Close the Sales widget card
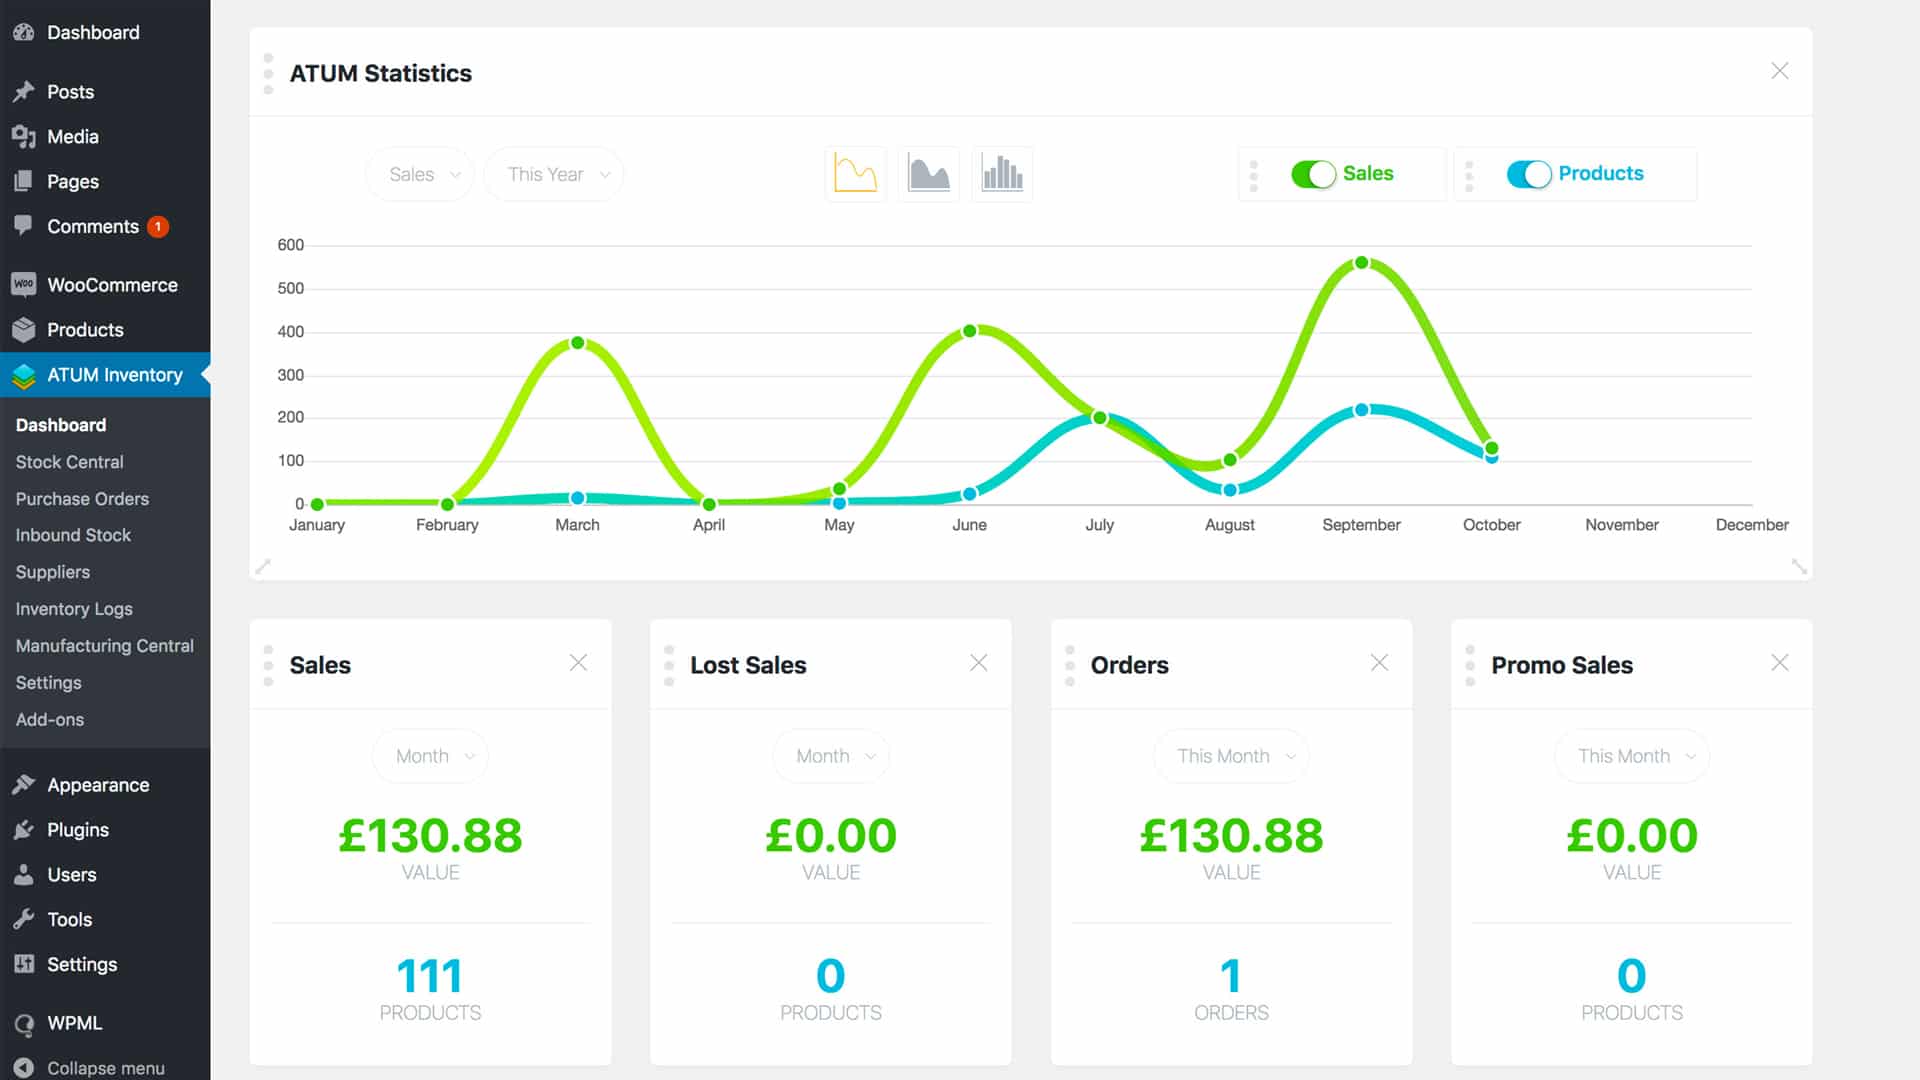The height and width of the screenshot is (1080, 1920). coord(578,663)
